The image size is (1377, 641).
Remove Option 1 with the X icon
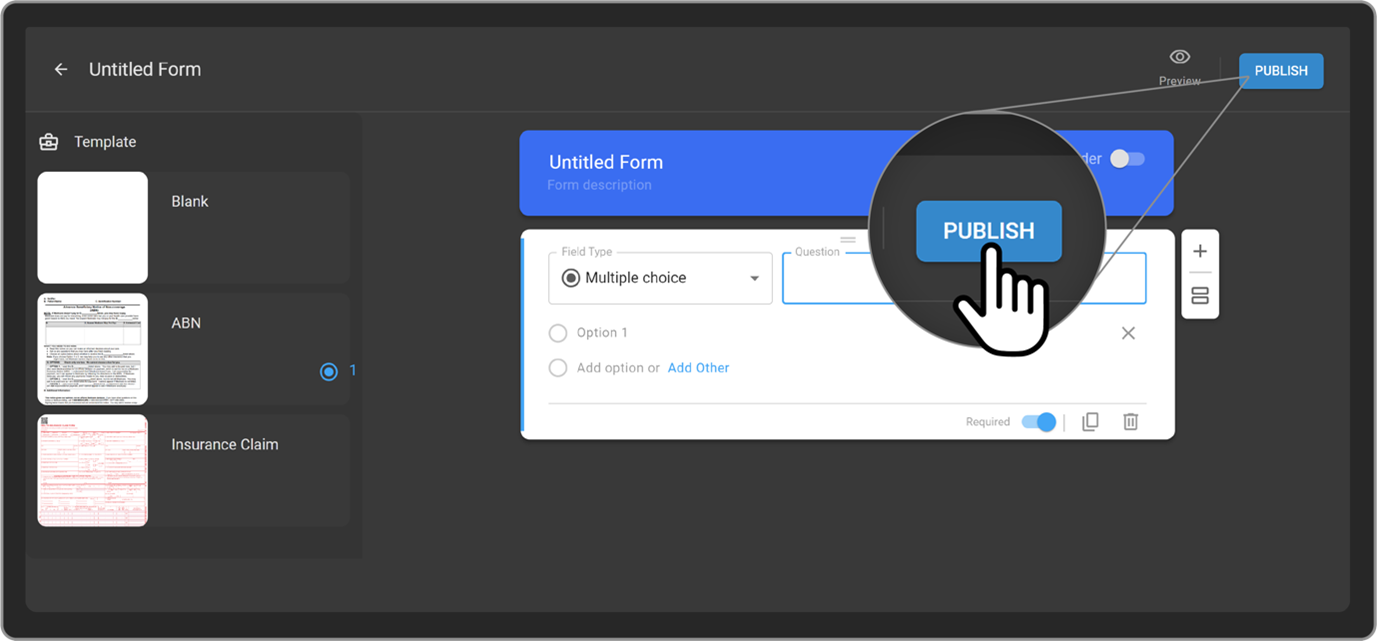coord(1128,333)
